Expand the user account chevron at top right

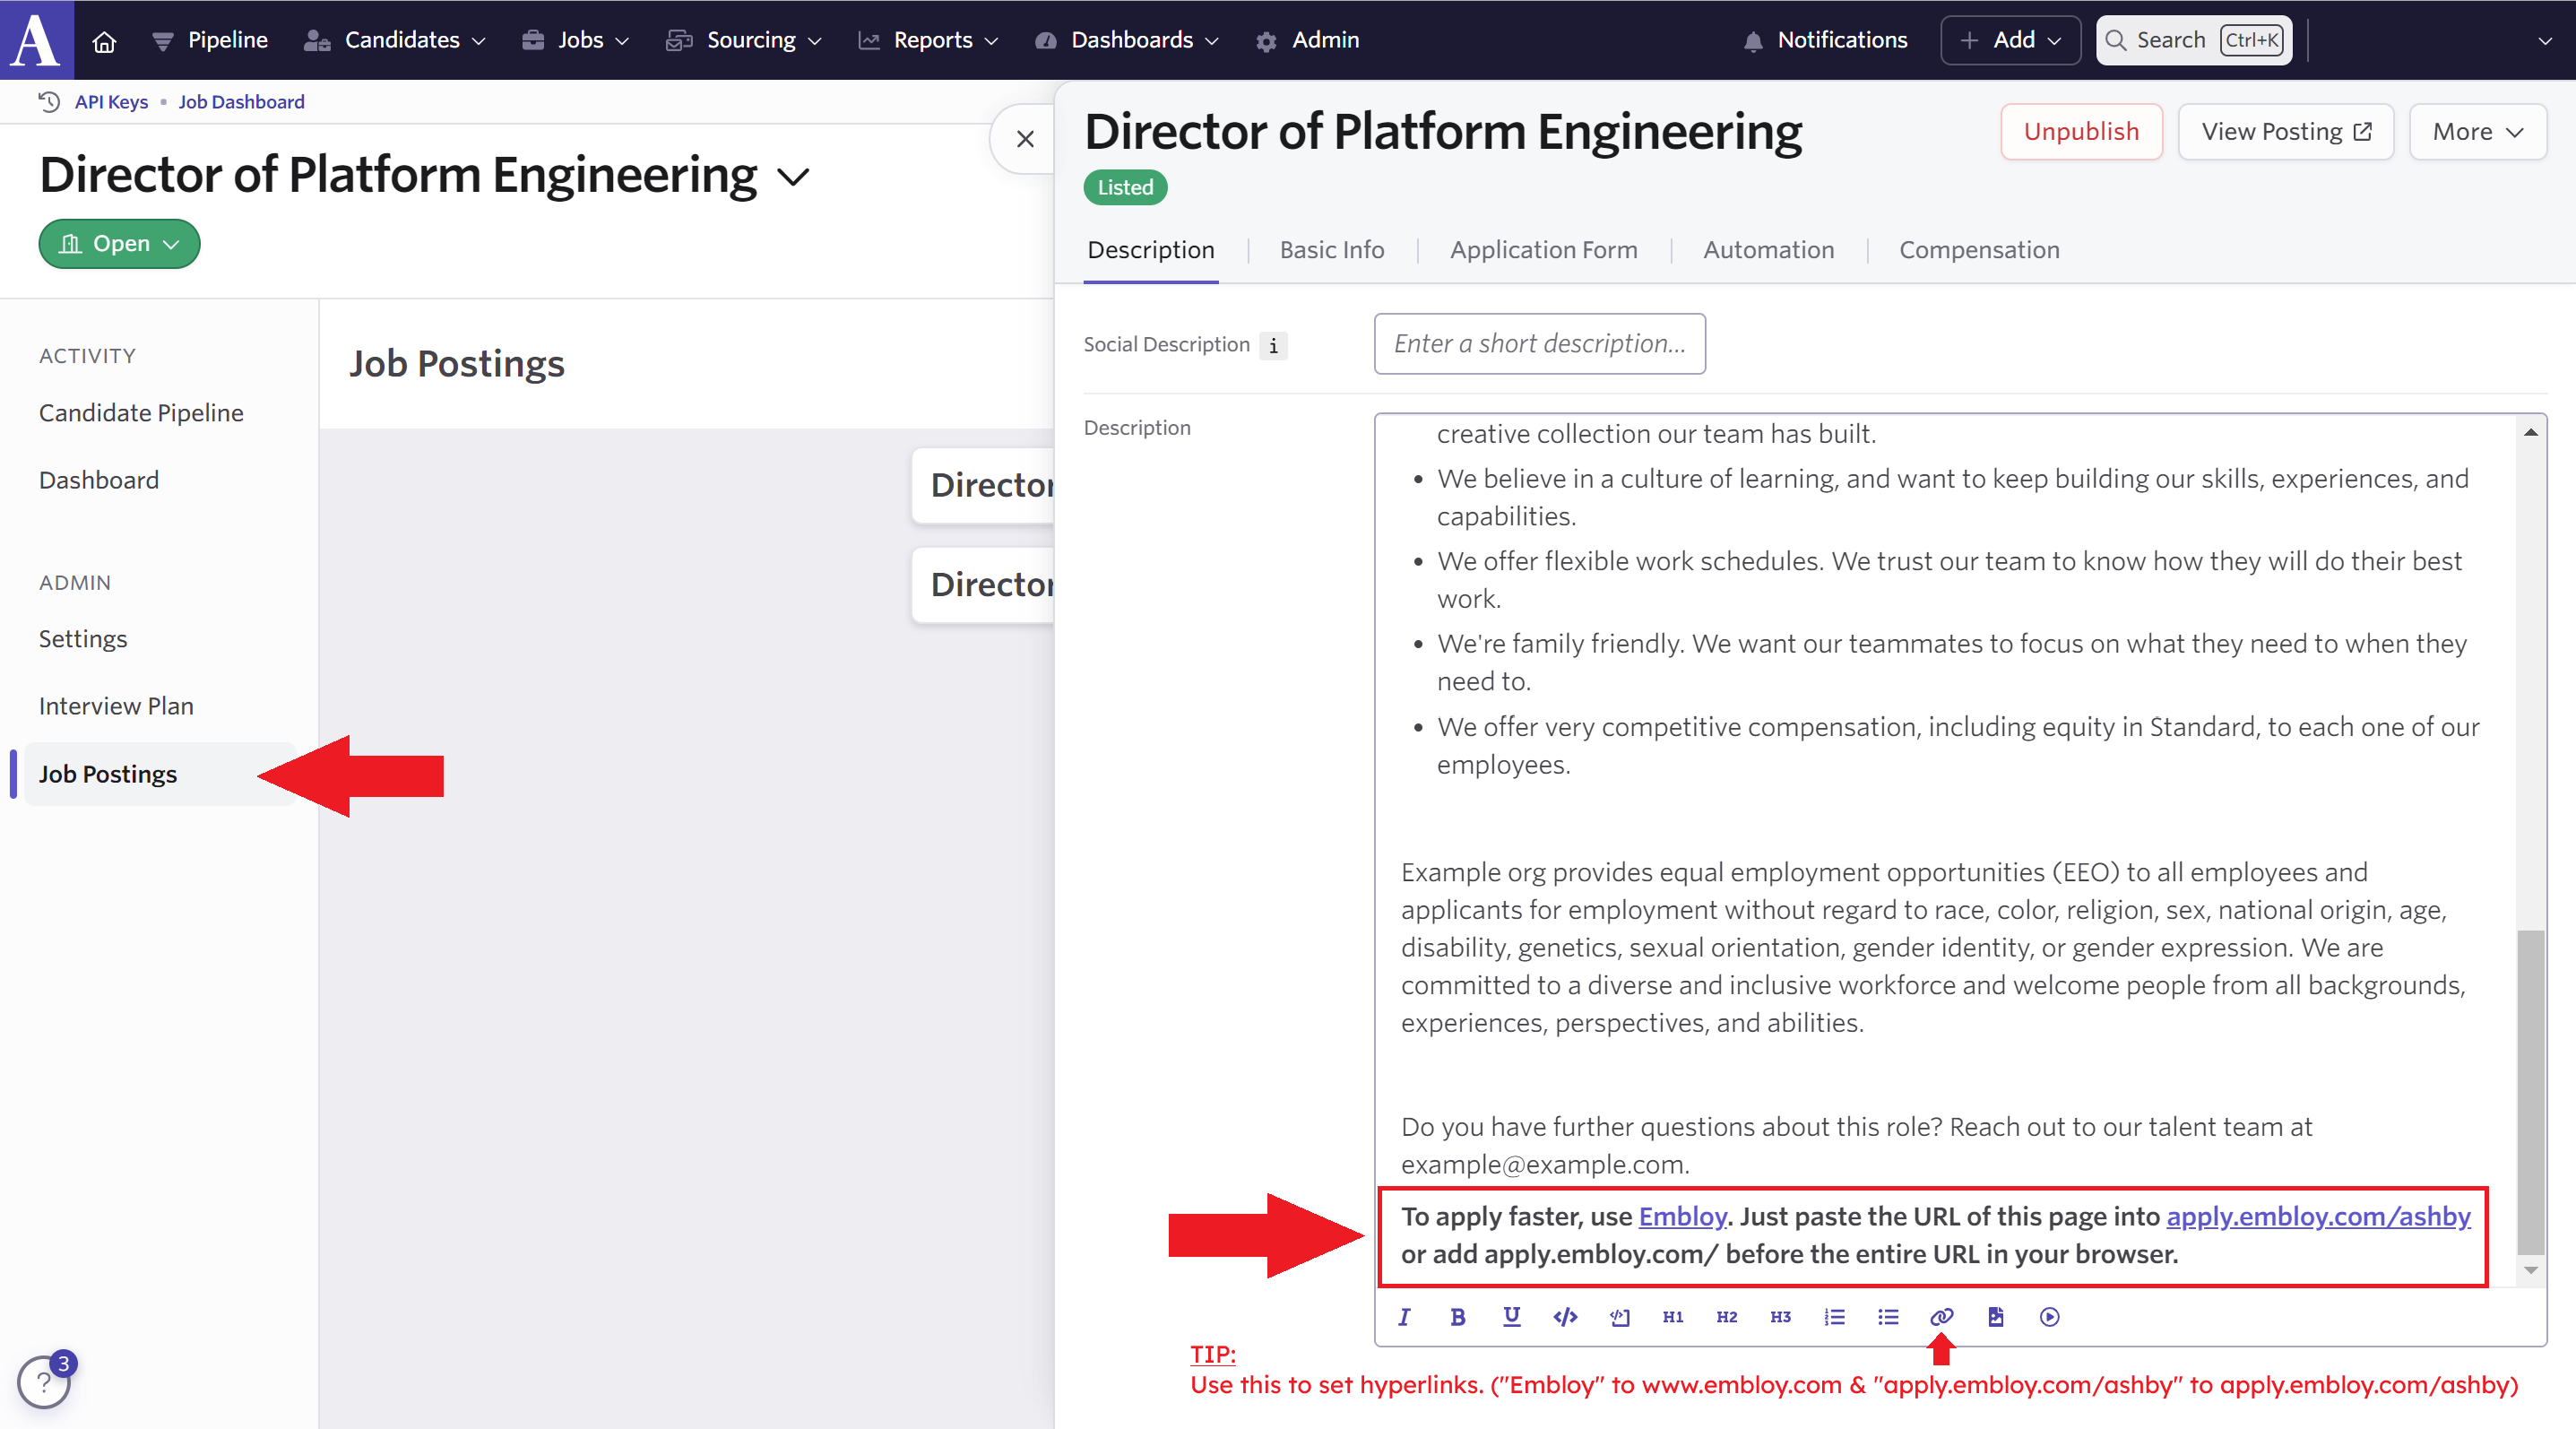(2545, 41)
